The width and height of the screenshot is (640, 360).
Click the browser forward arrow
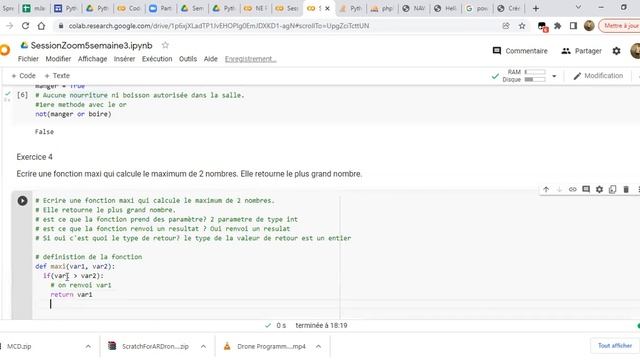coord(9,26)
